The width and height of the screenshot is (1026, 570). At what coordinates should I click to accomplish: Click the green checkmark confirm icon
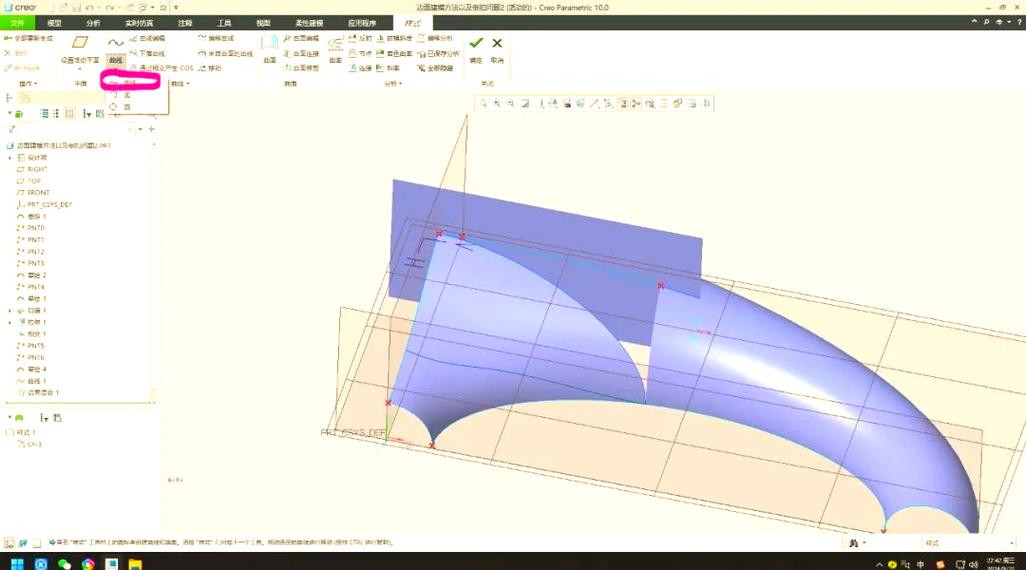[476, 43]
